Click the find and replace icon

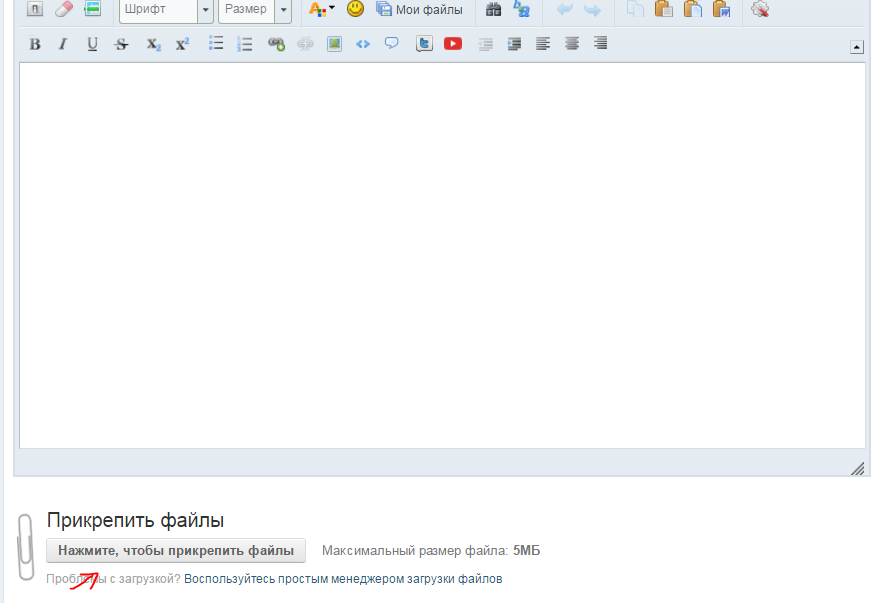[x=522, y=9]
